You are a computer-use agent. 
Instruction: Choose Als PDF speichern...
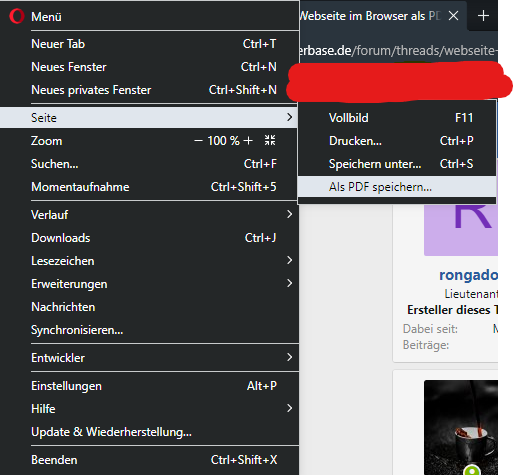coord(397,187)
